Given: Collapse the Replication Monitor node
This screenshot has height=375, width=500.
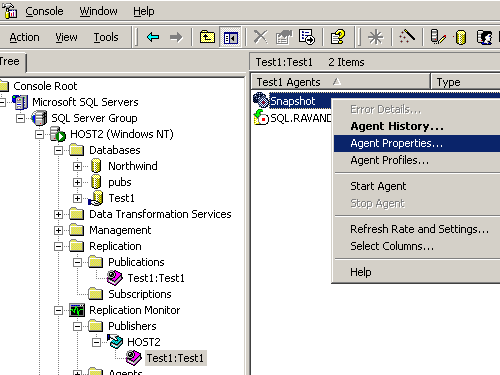Looking at the screenshot, I should [x=58, y=311].
